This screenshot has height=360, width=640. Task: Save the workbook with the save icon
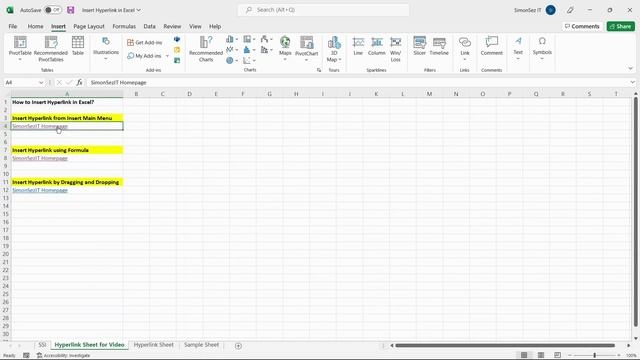tap(71, 10)
